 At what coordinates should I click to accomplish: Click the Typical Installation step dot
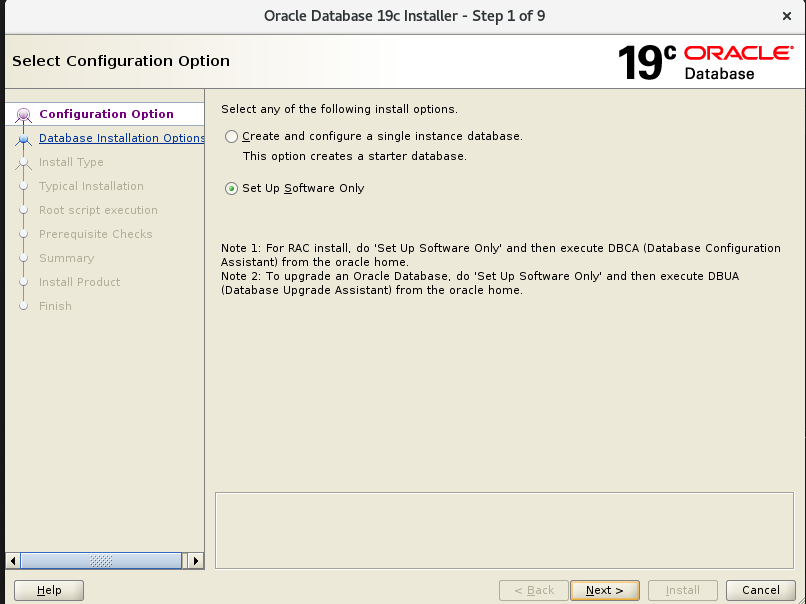(23, 186)
